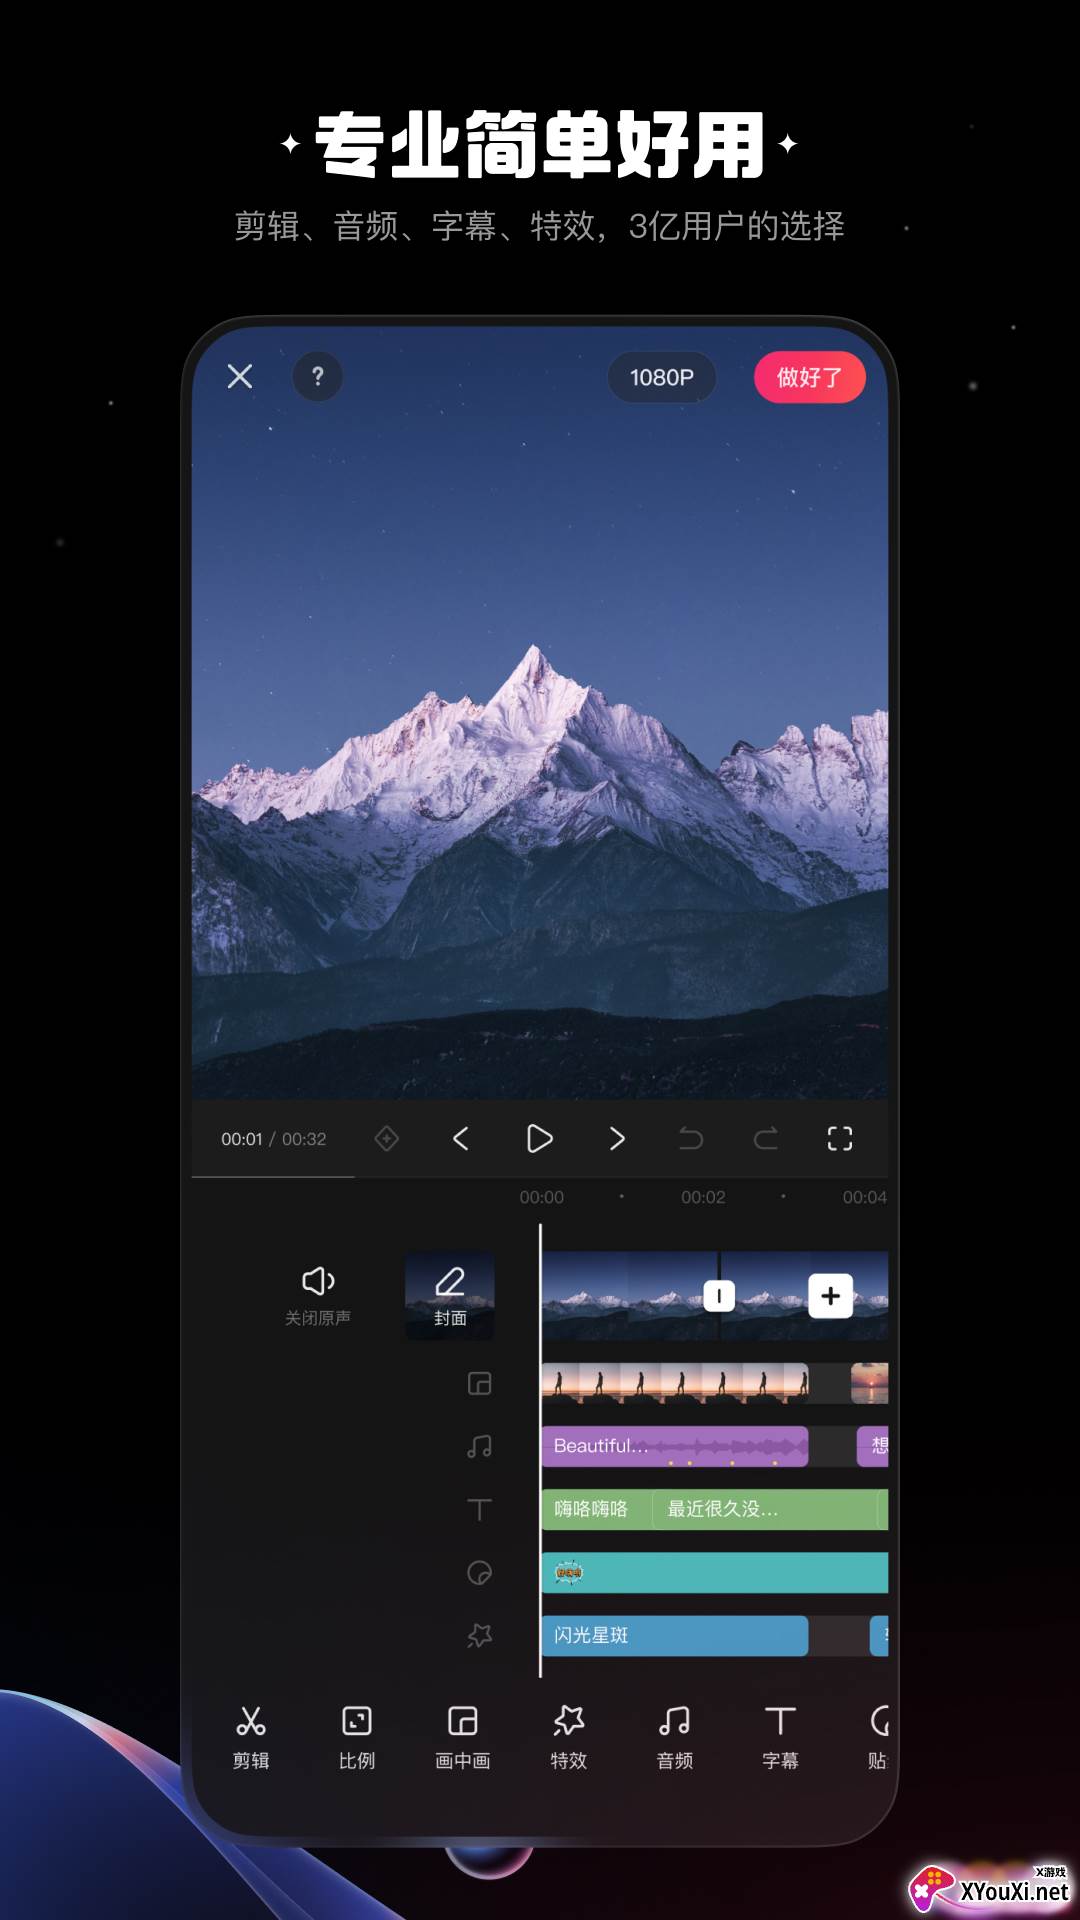
Task: Play the video preview
Action: tap(539, 1138)
